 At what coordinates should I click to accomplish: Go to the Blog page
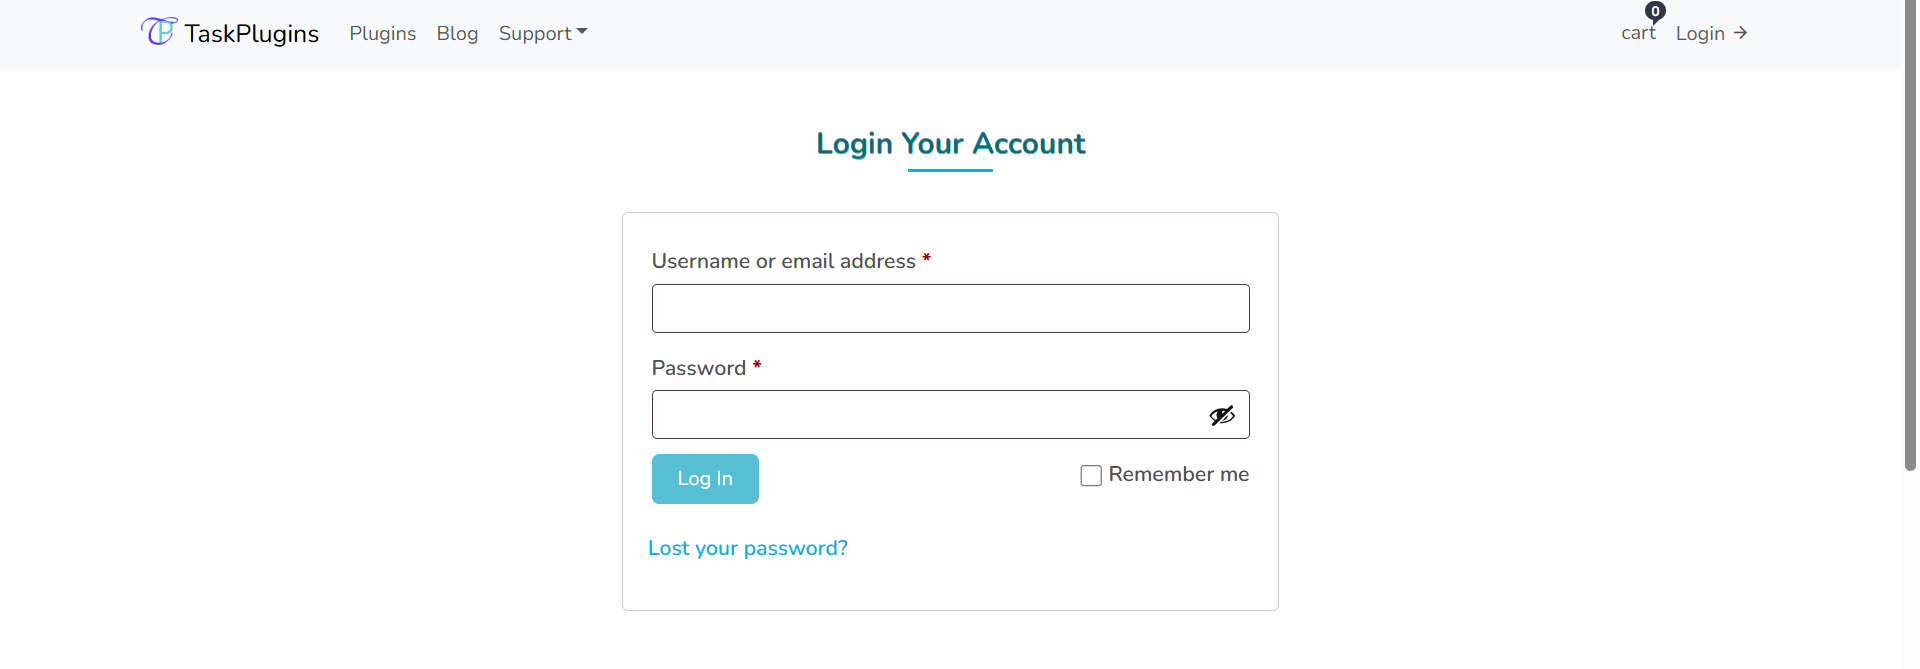(x=457, y=33)
